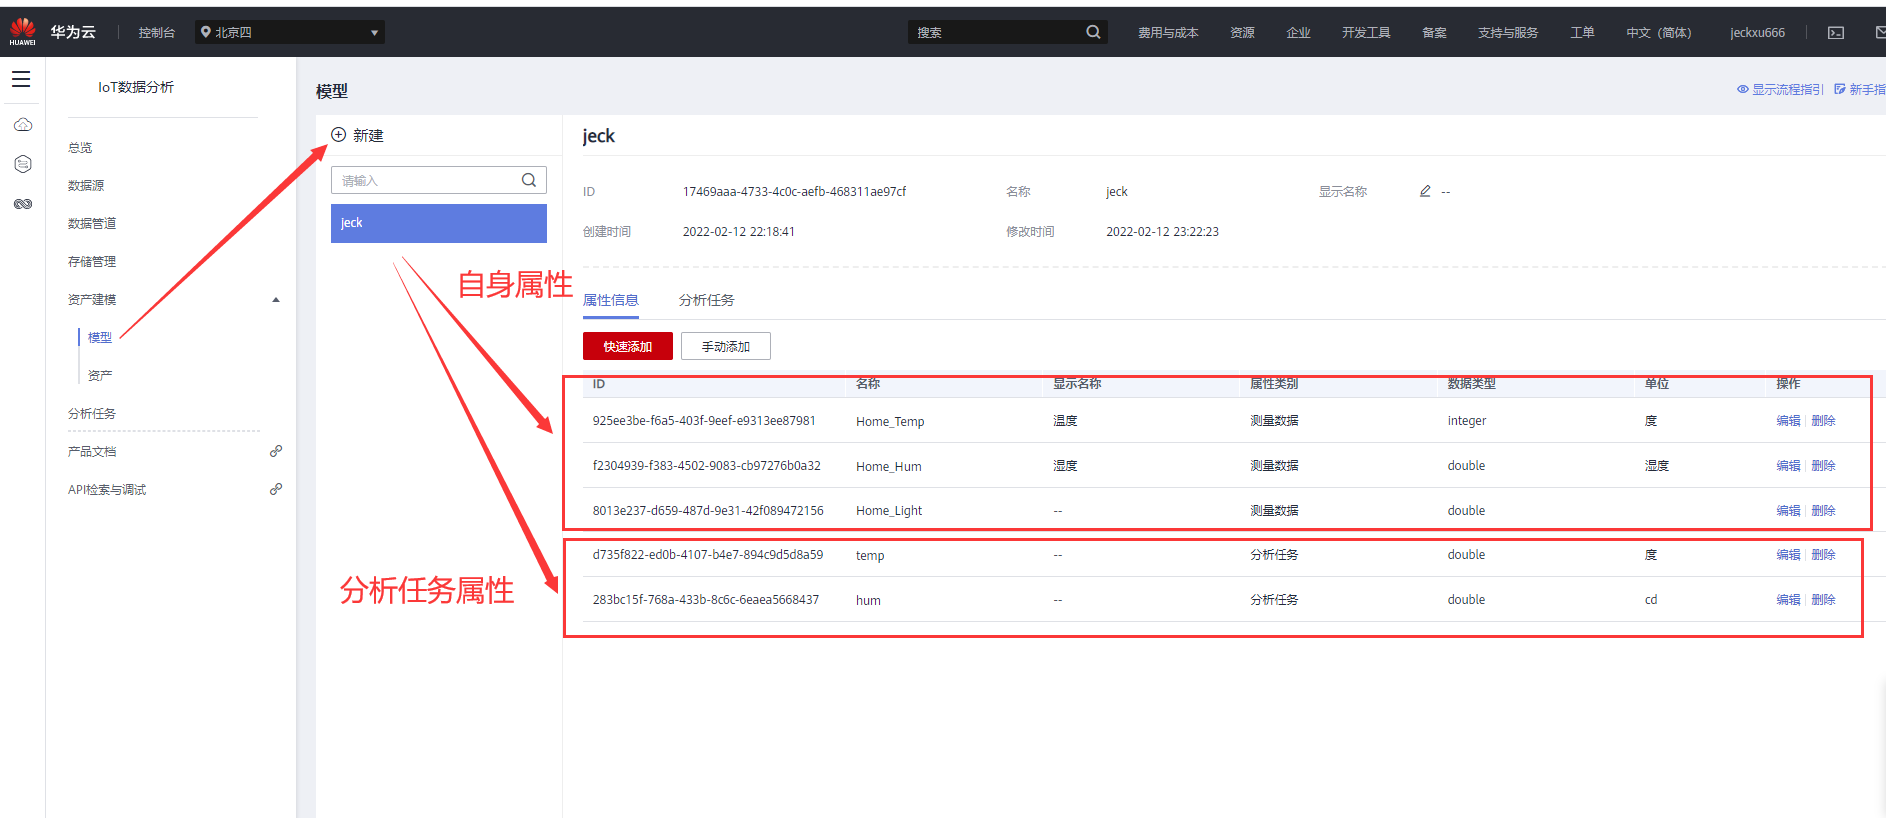The width and height of the screenshot is (1886, 818).
Task: Collapse the 资产建模 section arrow
Action: [276, 300]
